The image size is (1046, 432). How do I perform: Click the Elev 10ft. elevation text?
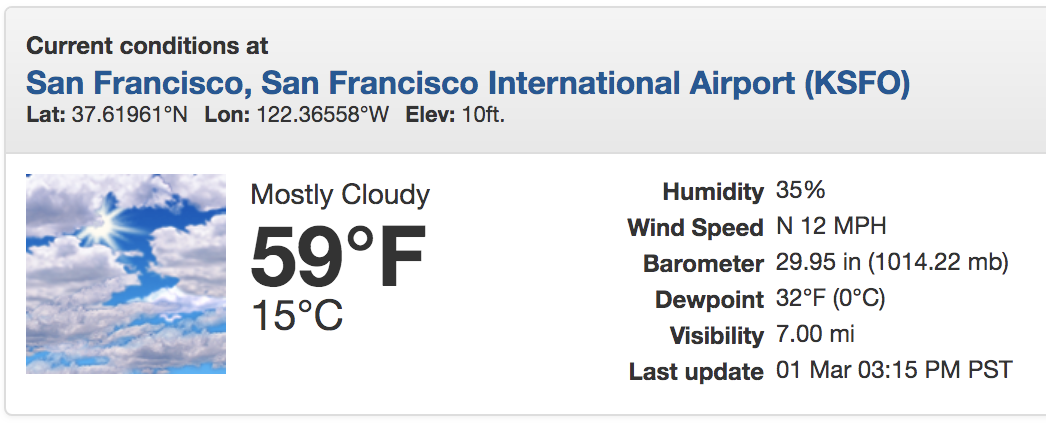455,115
